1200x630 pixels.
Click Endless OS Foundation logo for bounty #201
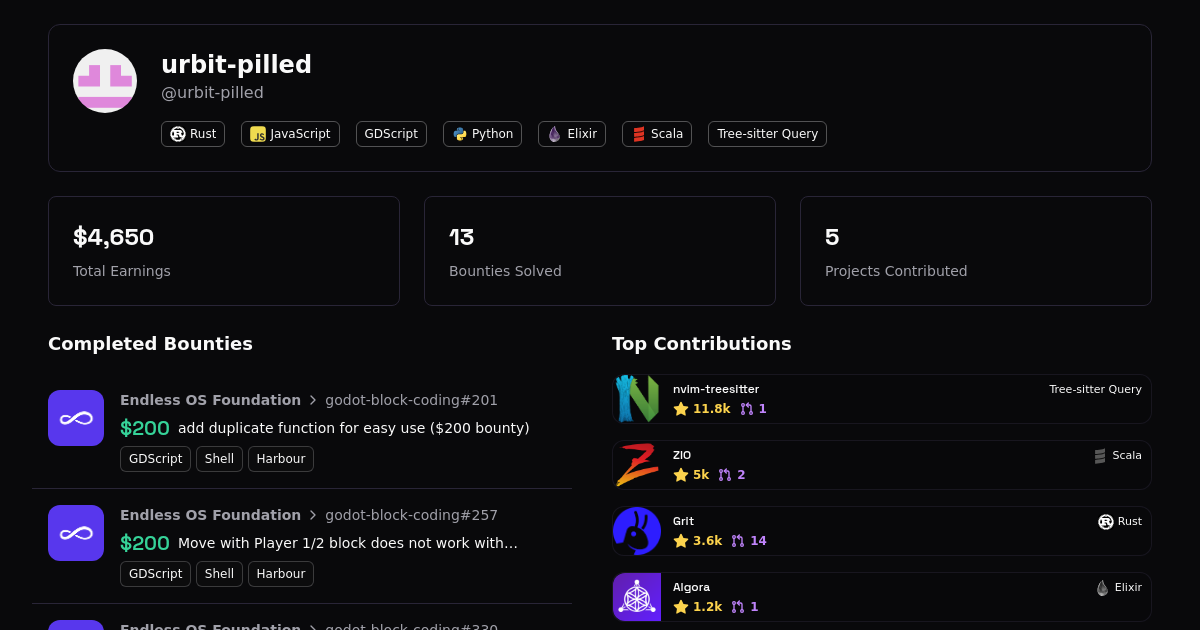(x=76, y=418)
